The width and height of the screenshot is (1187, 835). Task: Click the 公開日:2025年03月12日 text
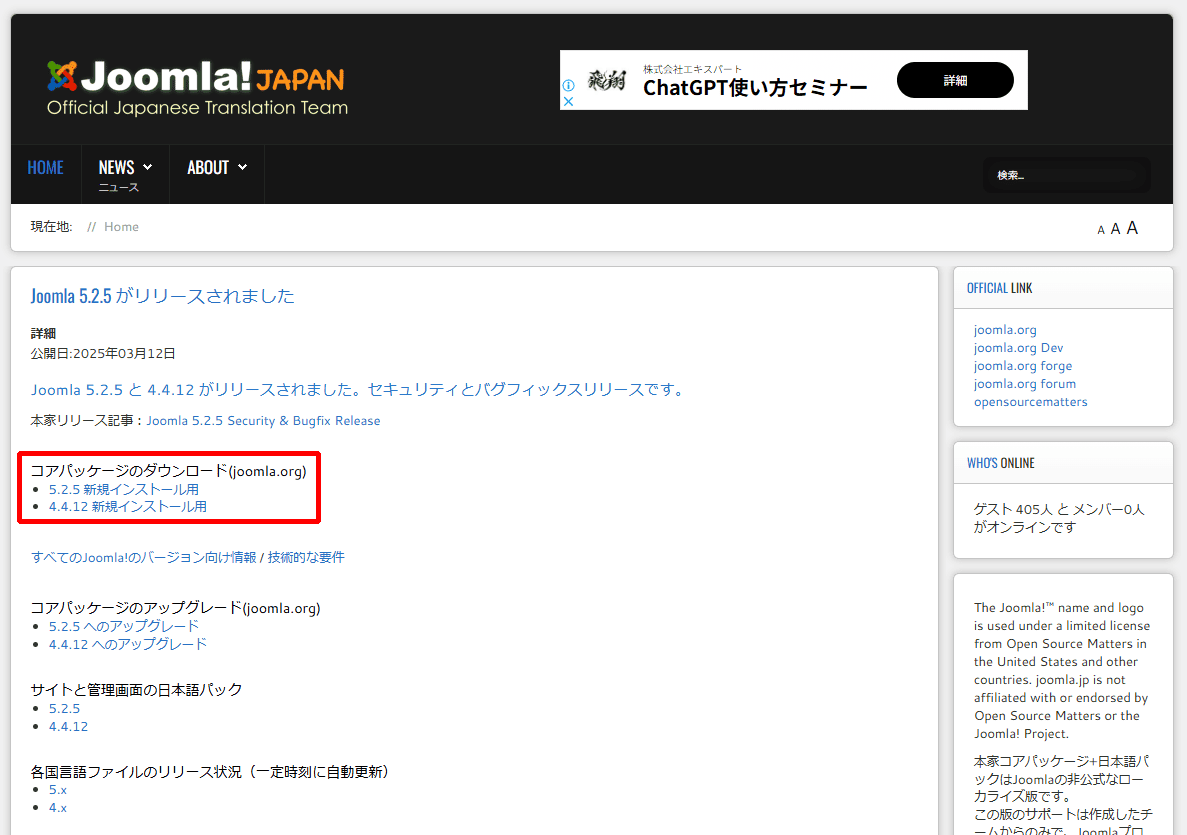click(x=103, y=354)
